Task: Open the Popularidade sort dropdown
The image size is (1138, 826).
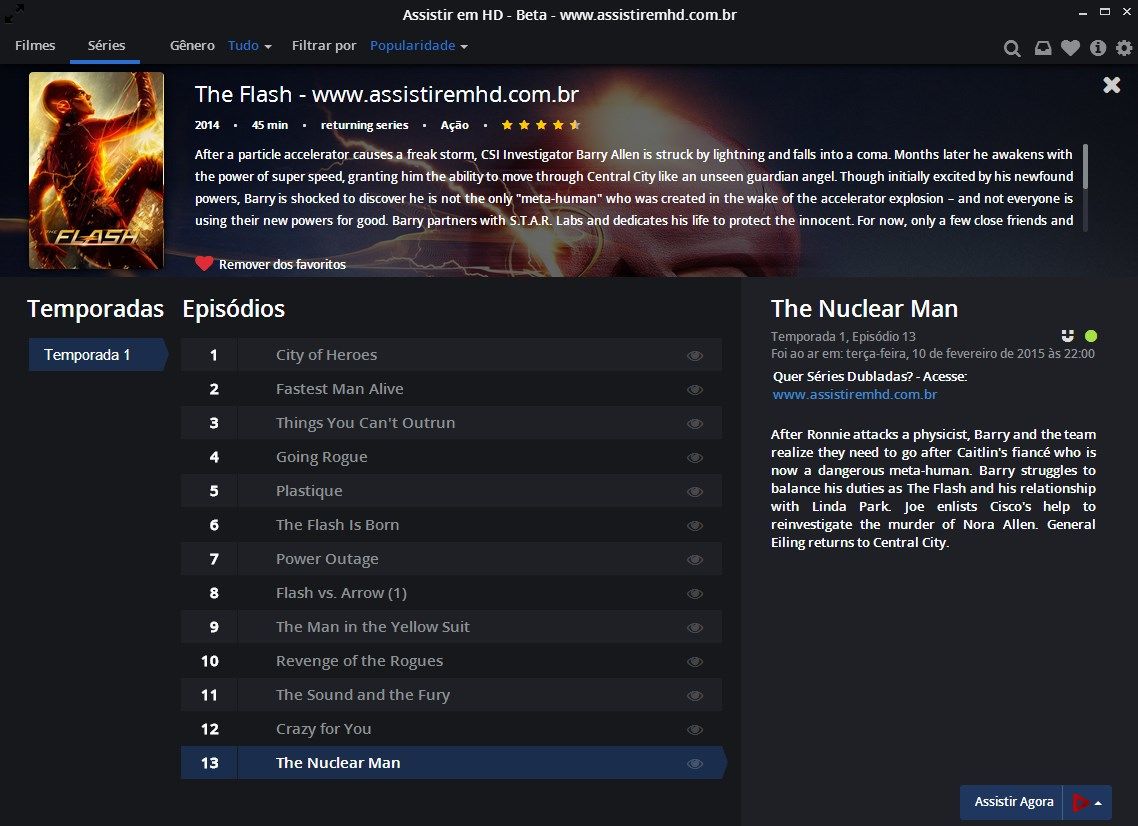Action: coord(419,46)
